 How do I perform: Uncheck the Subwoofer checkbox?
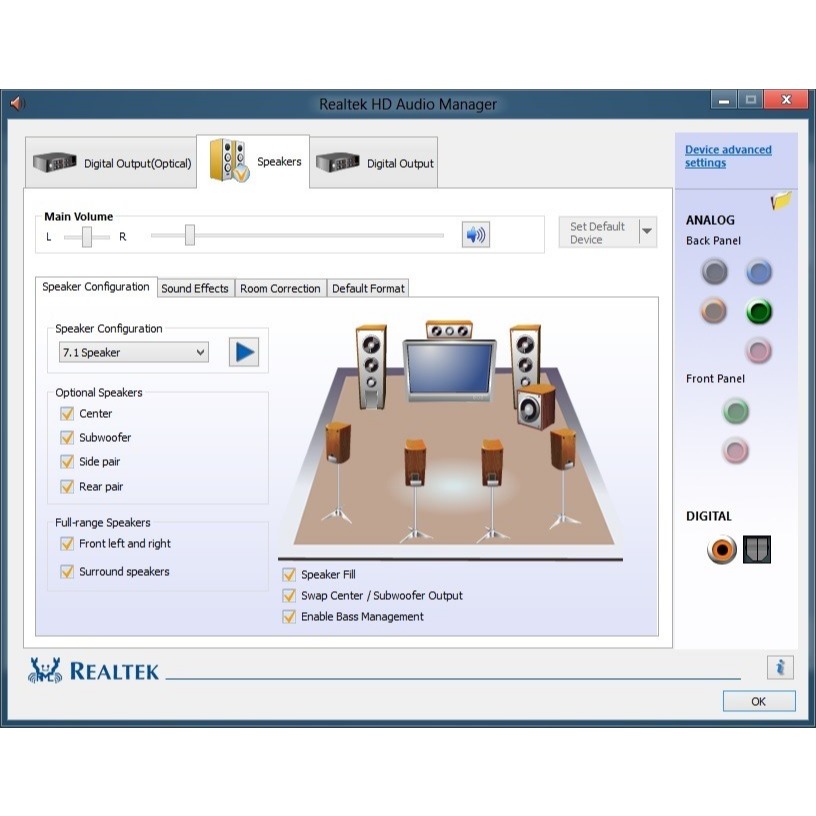(67, 438)
